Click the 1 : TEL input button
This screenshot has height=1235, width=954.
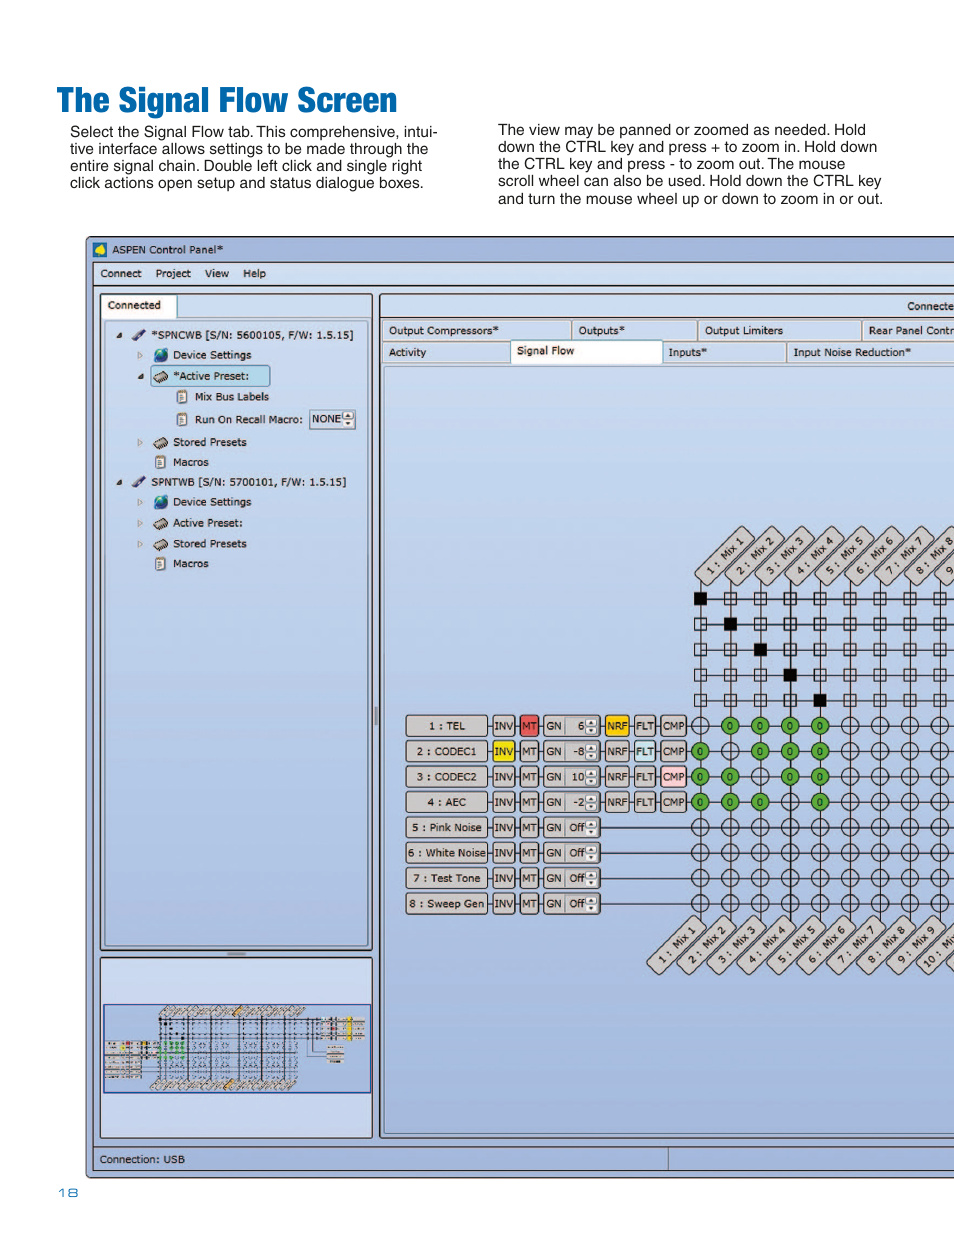(447, 726)
